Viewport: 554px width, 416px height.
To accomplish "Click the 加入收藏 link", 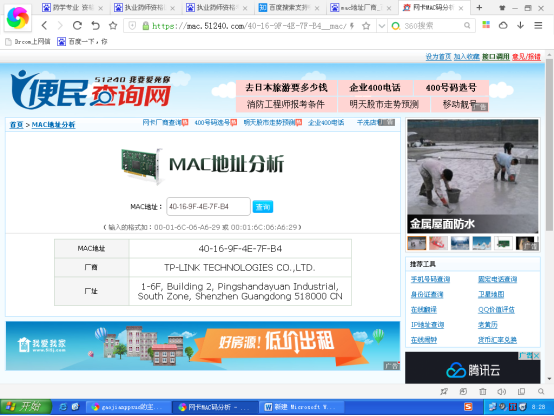I will (466, 57).
